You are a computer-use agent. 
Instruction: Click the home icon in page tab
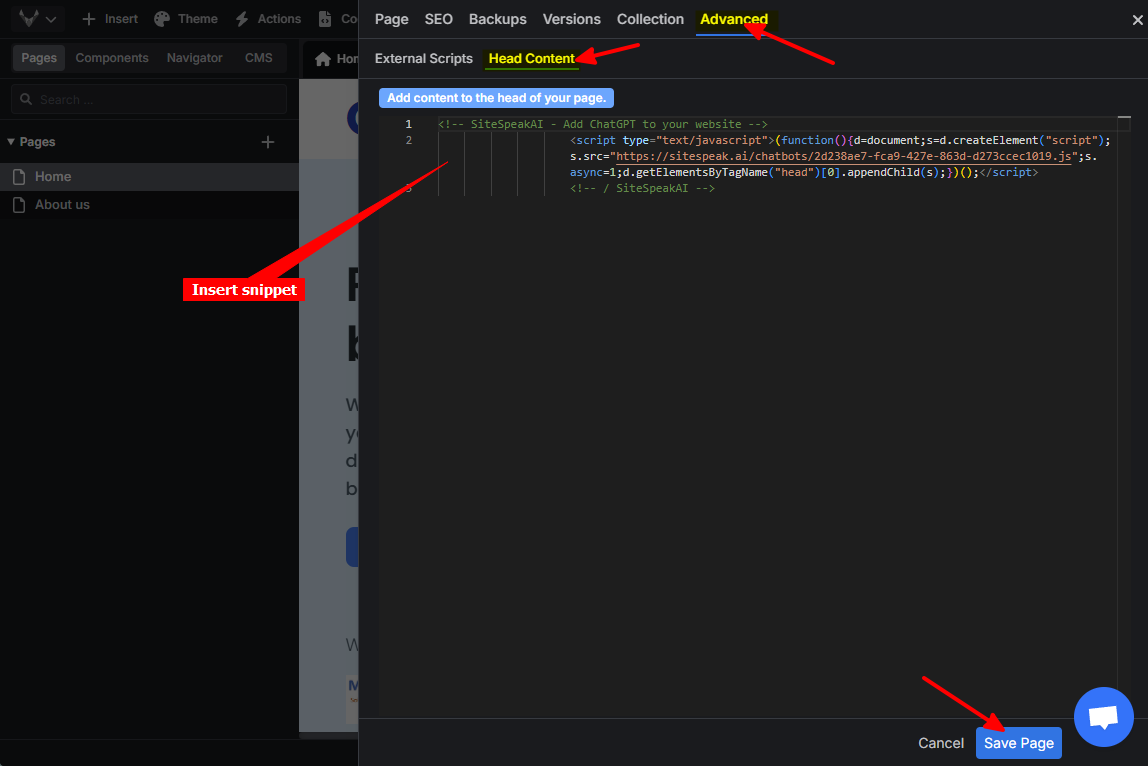click(x=323, y=59)
